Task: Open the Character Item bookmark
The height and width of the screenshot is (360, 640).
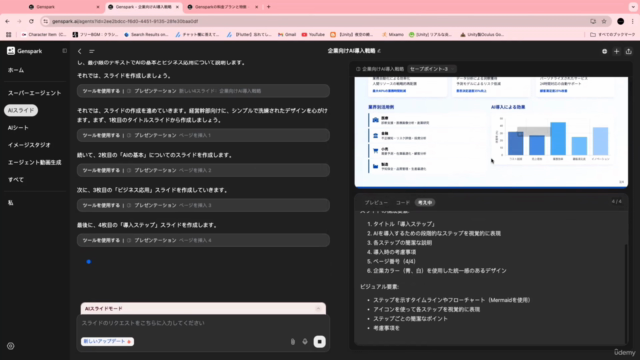Action: [44, 35]
